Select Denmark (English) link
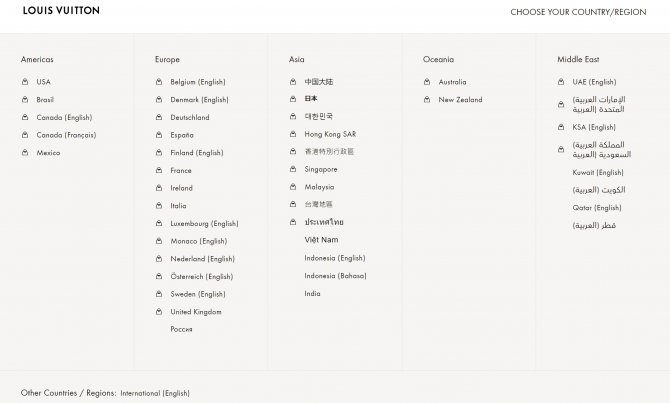This screenshot has width=670, height=403. click(200, 100)
